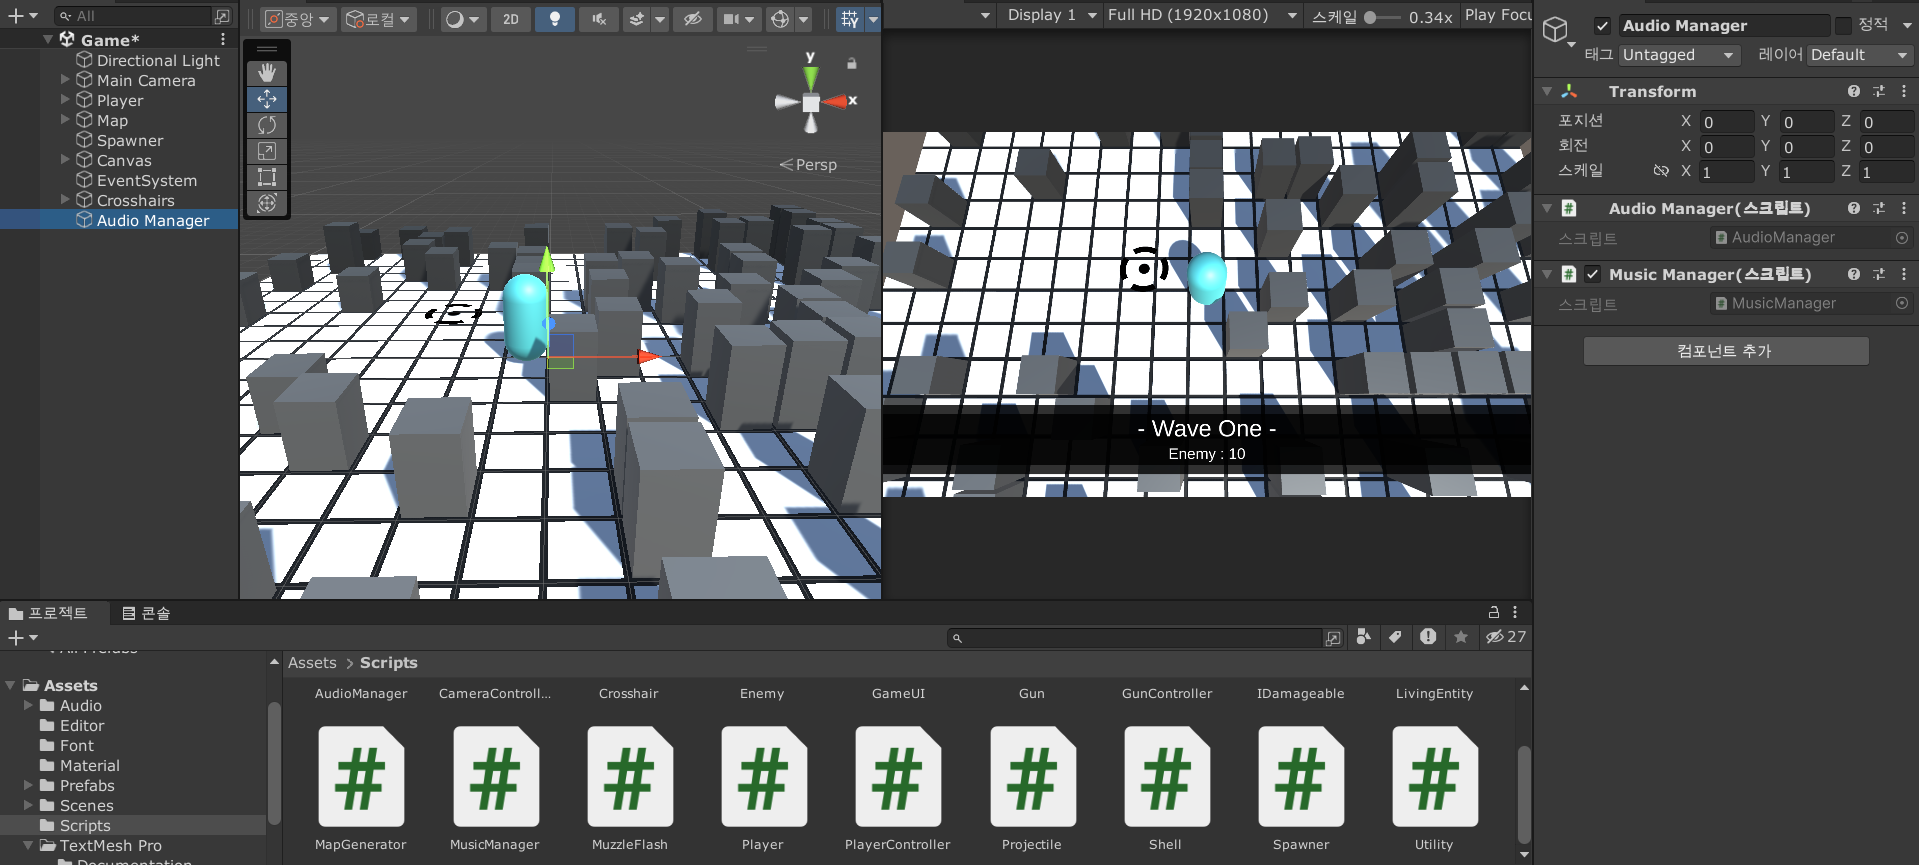Click the hierarchy add plus button

point(22,16)
